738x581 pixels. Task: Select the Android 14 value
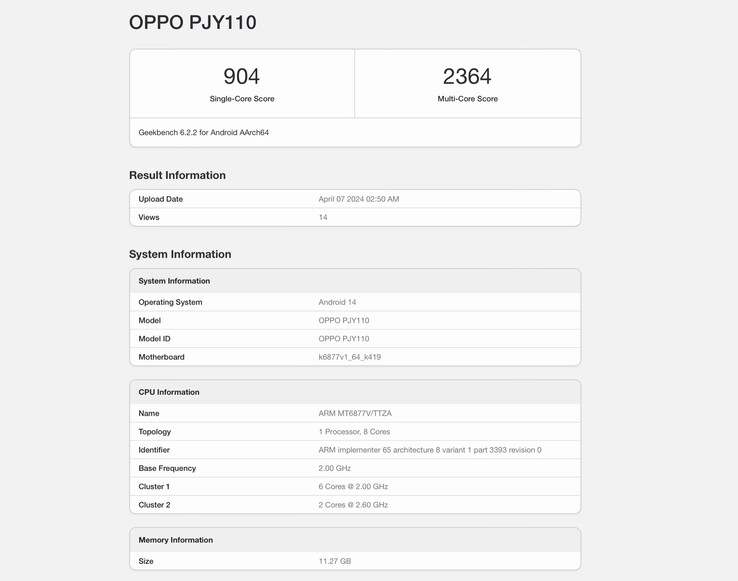point(337,302)
